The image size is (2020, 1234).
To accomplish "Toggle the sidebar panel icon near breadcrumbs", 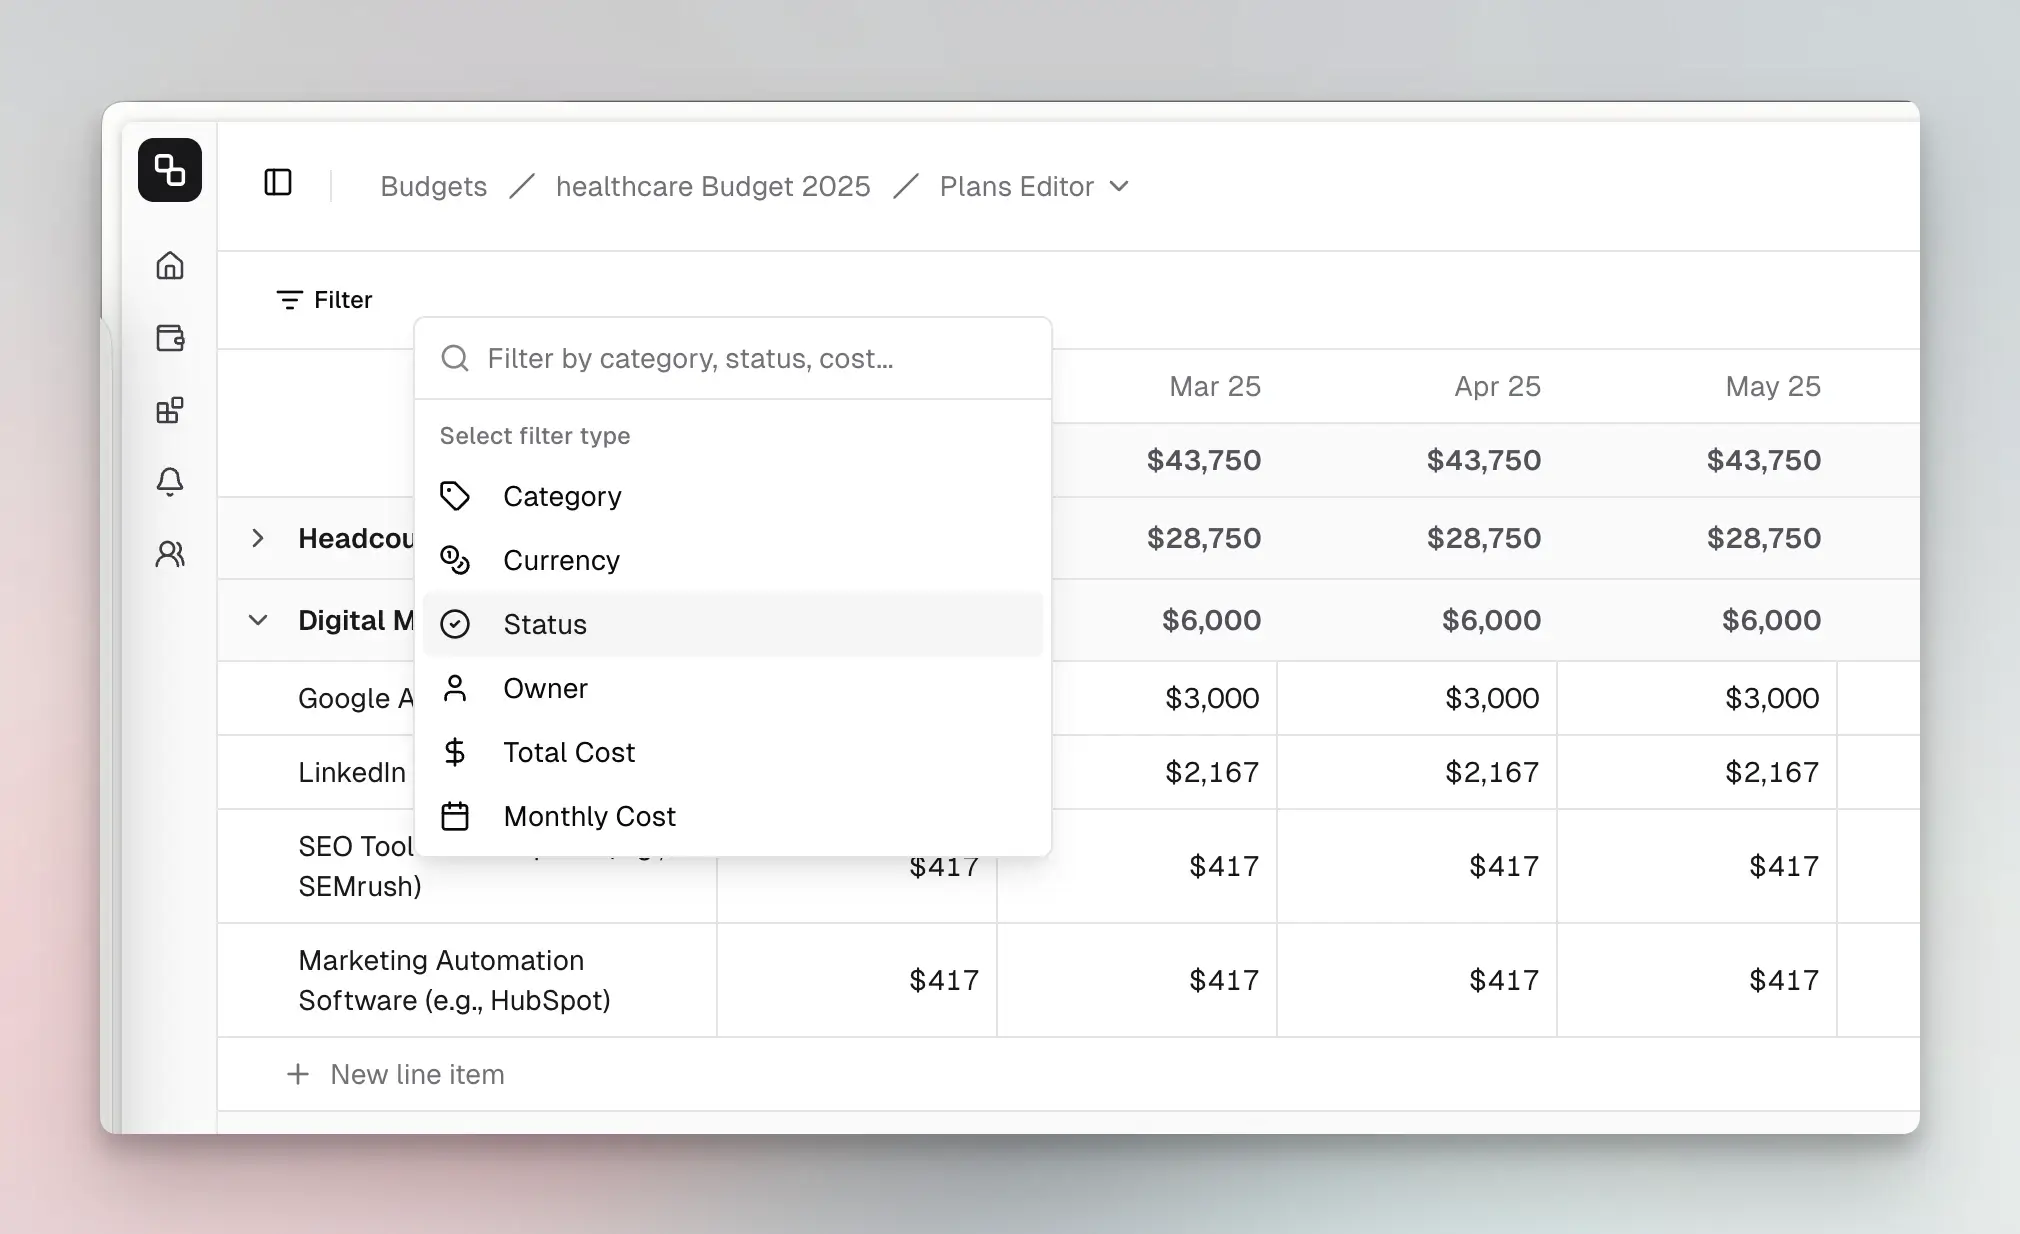I will [x=277, y=182].
